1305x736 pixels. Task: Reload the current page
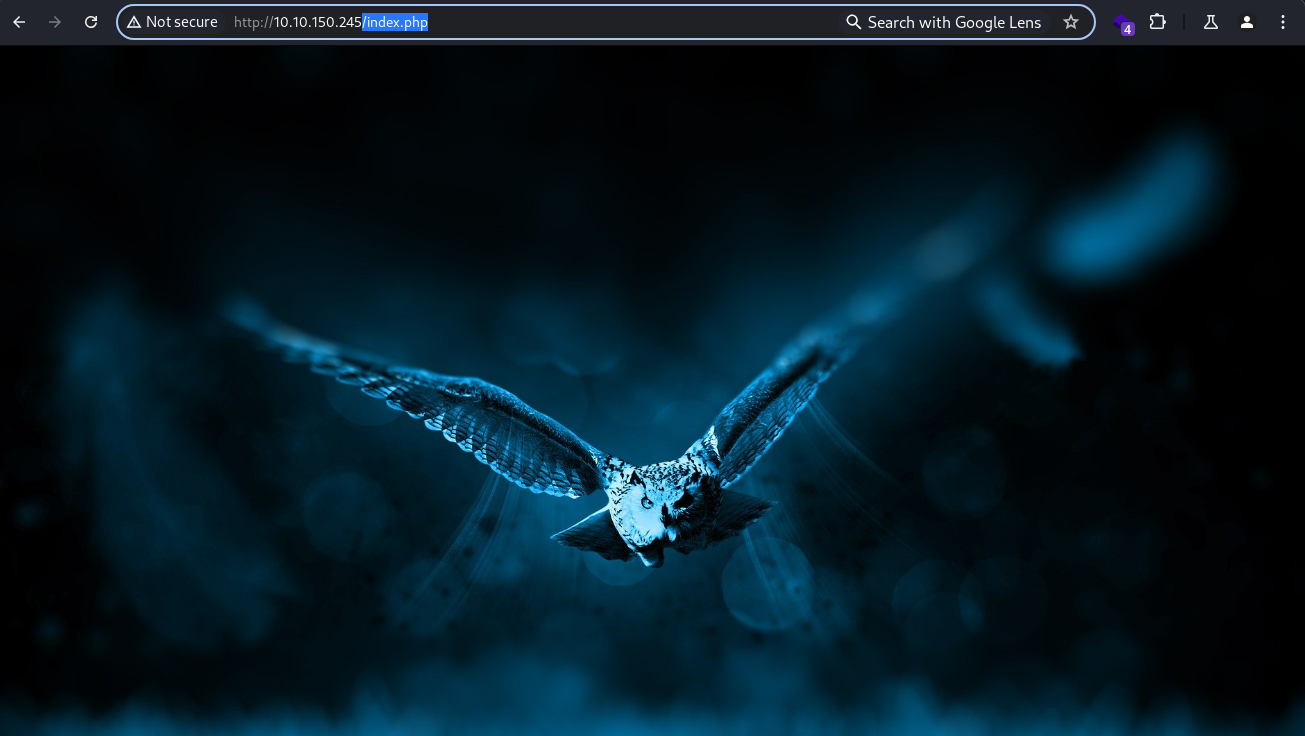[91, 22]
